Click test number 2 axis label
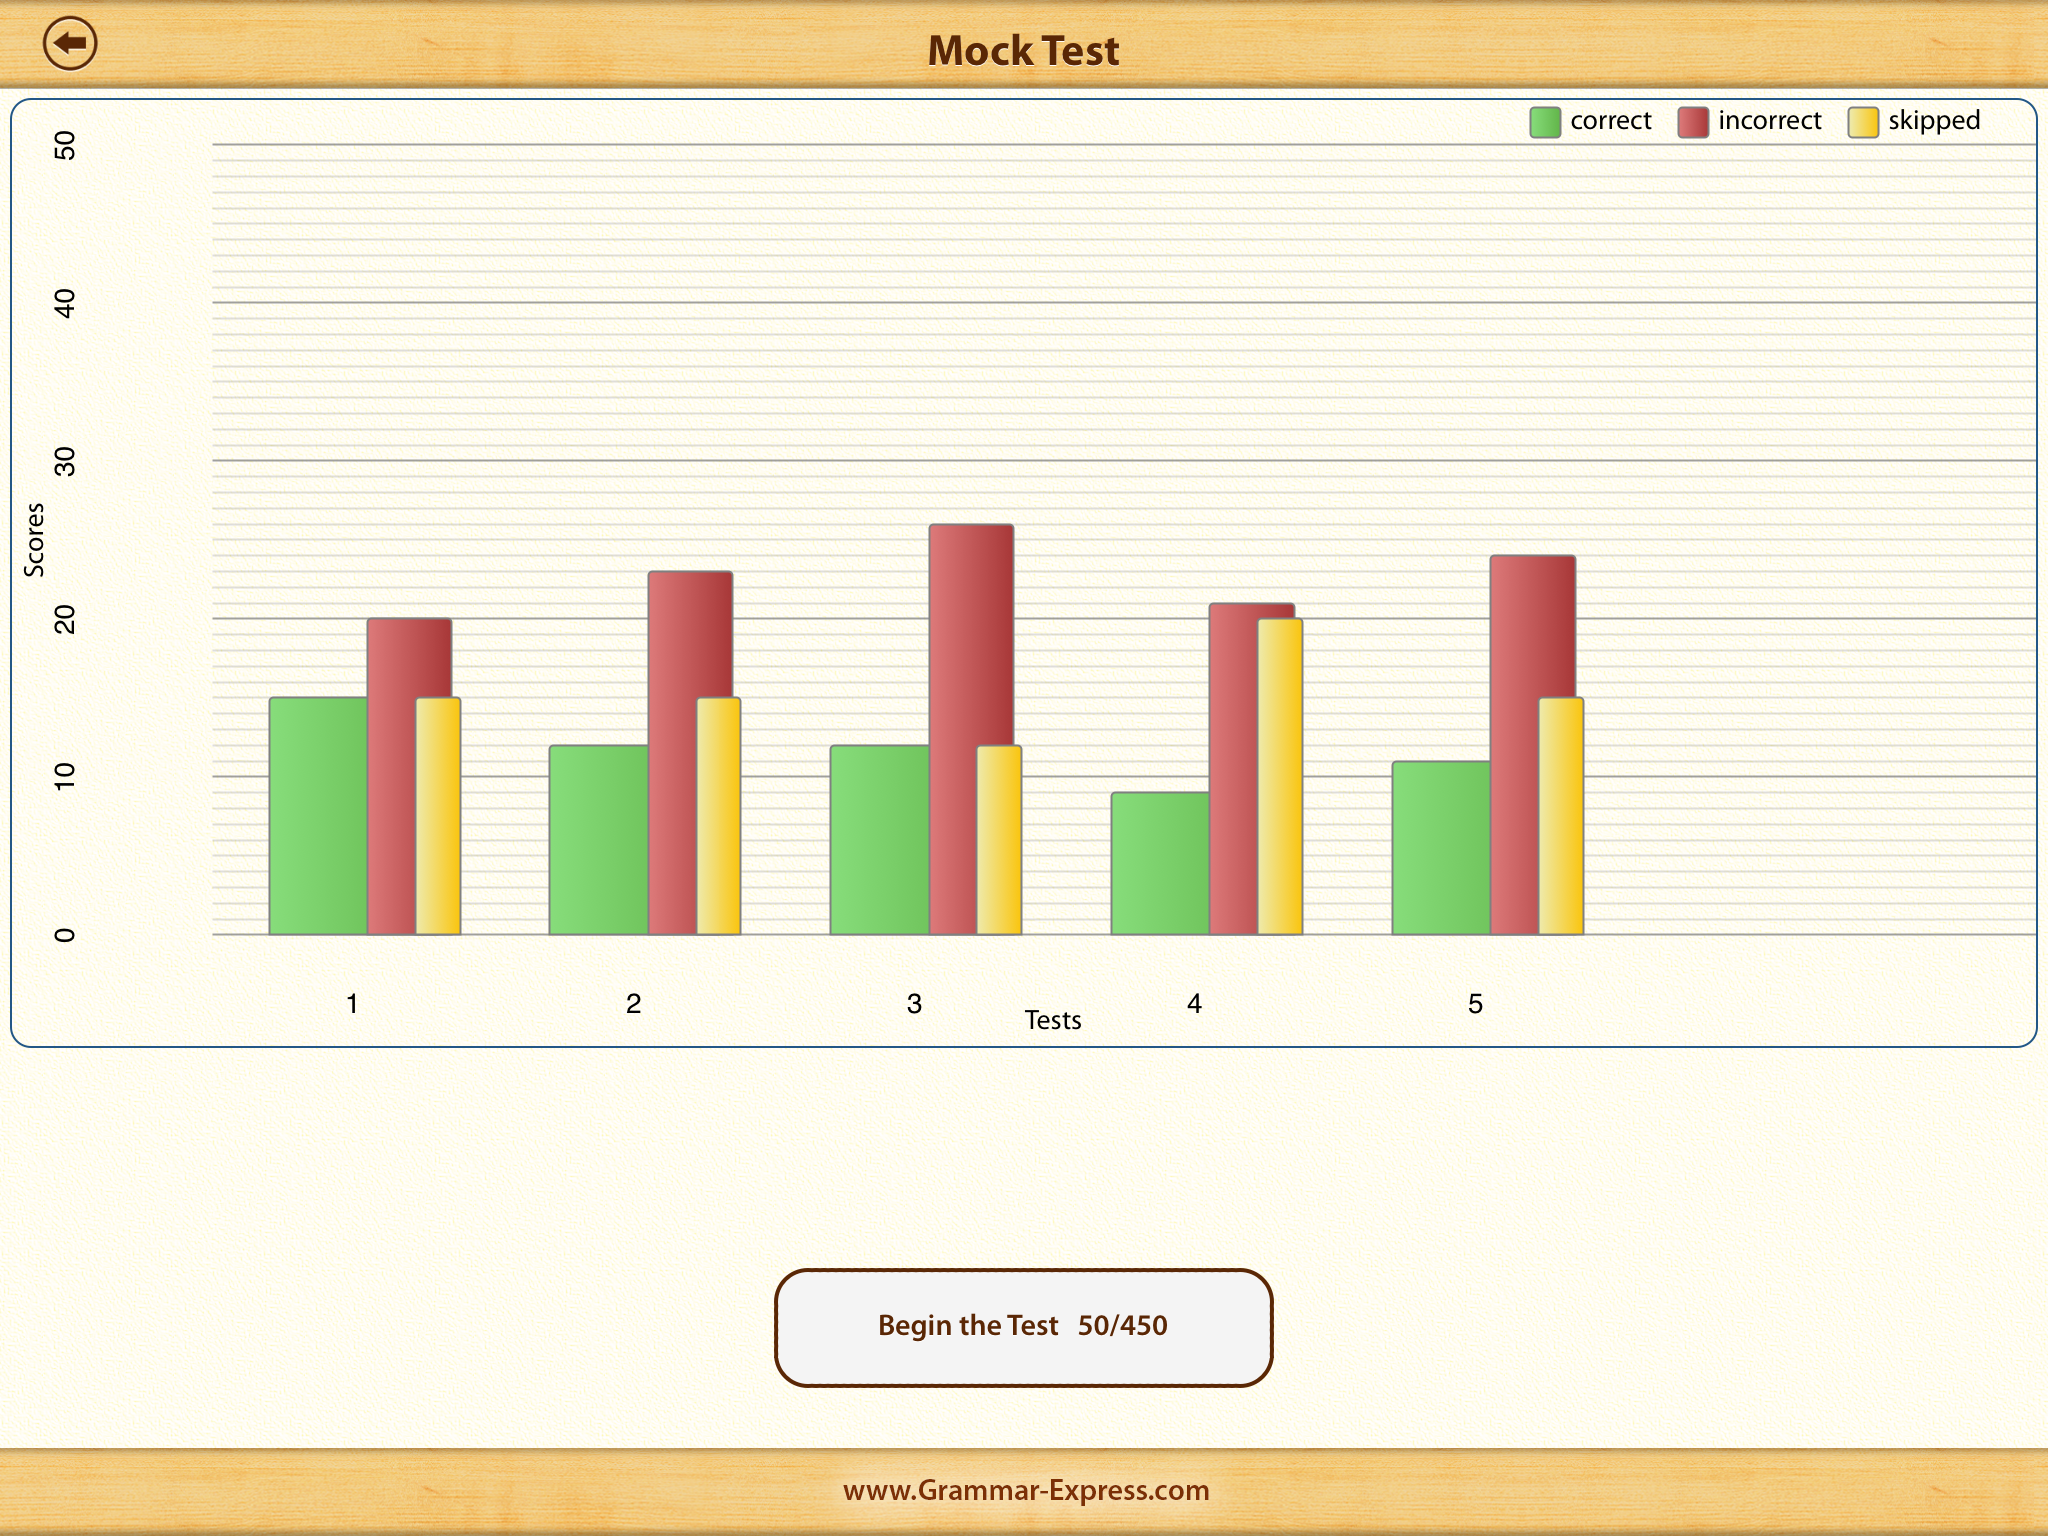2048x1536 pixels. [633, 1004]
